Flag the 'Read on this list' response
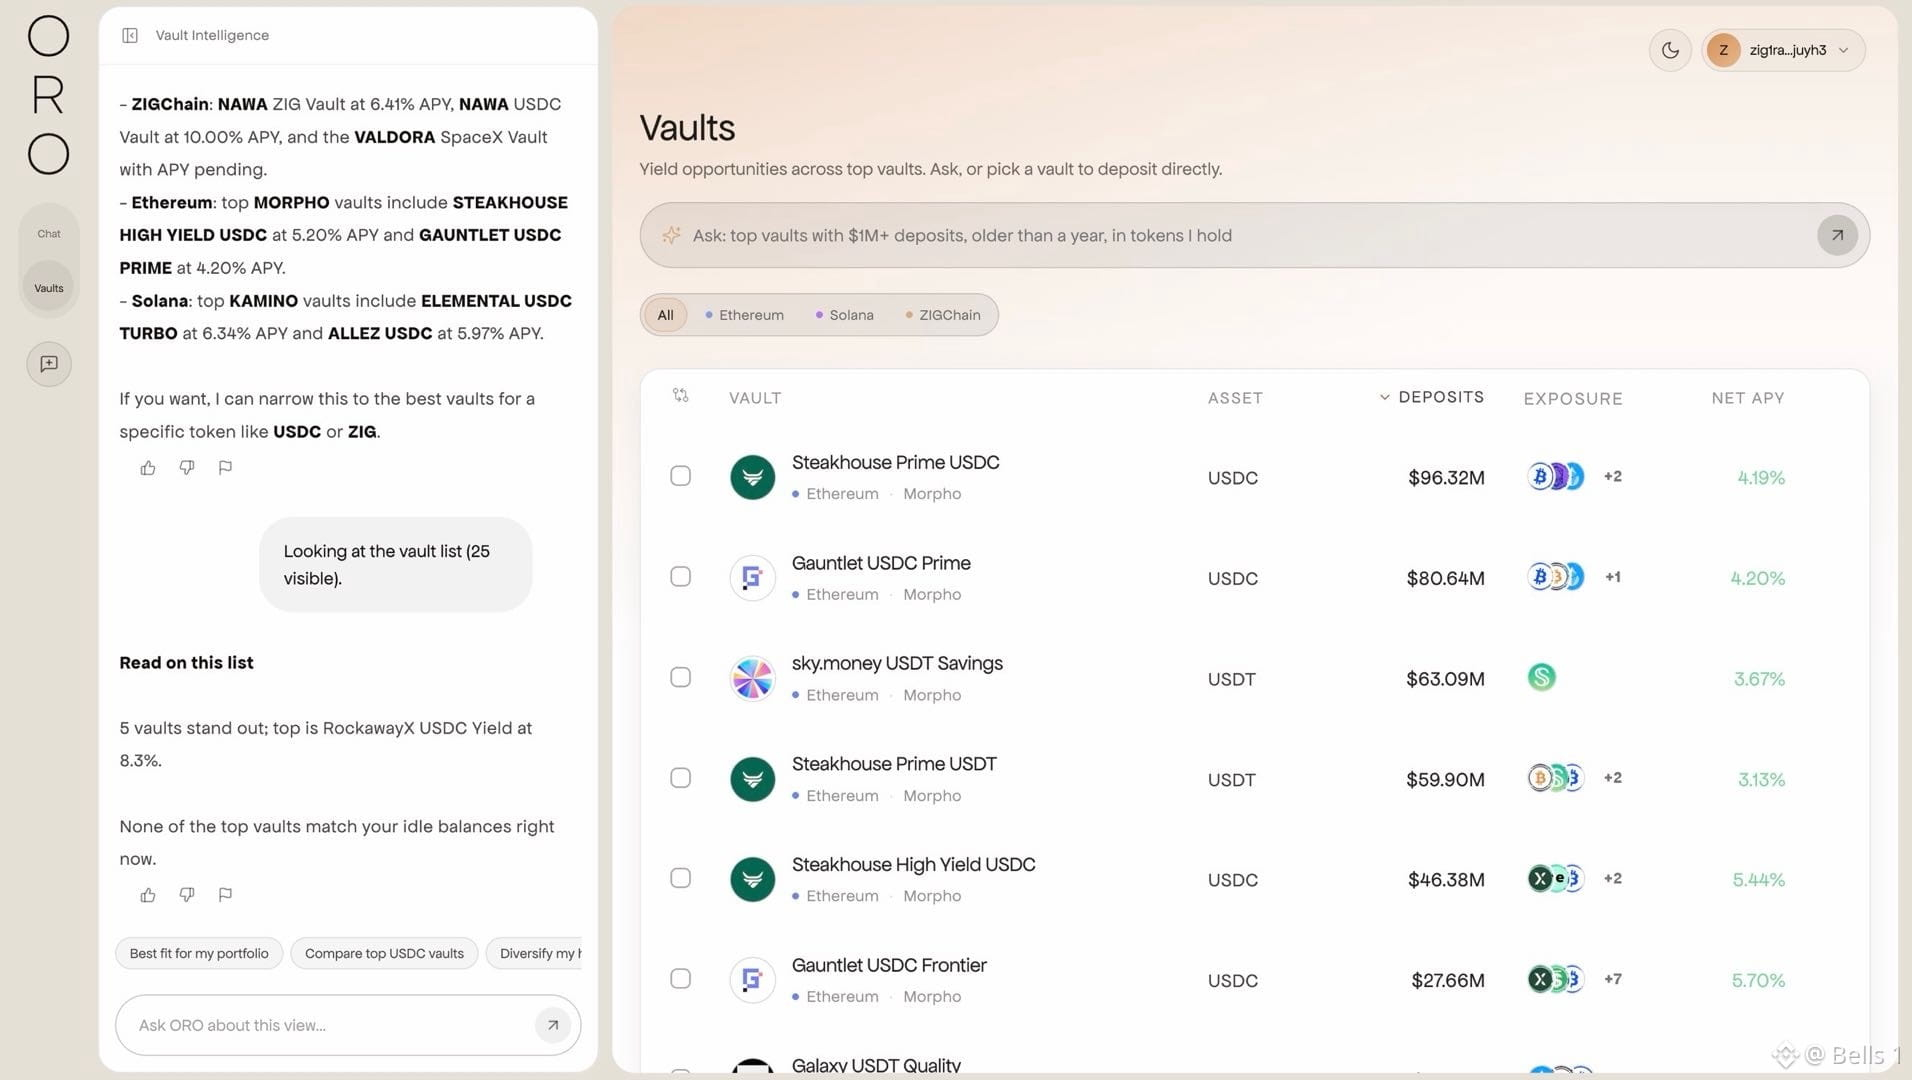Screen dimensions: 1912x1080 225,895
